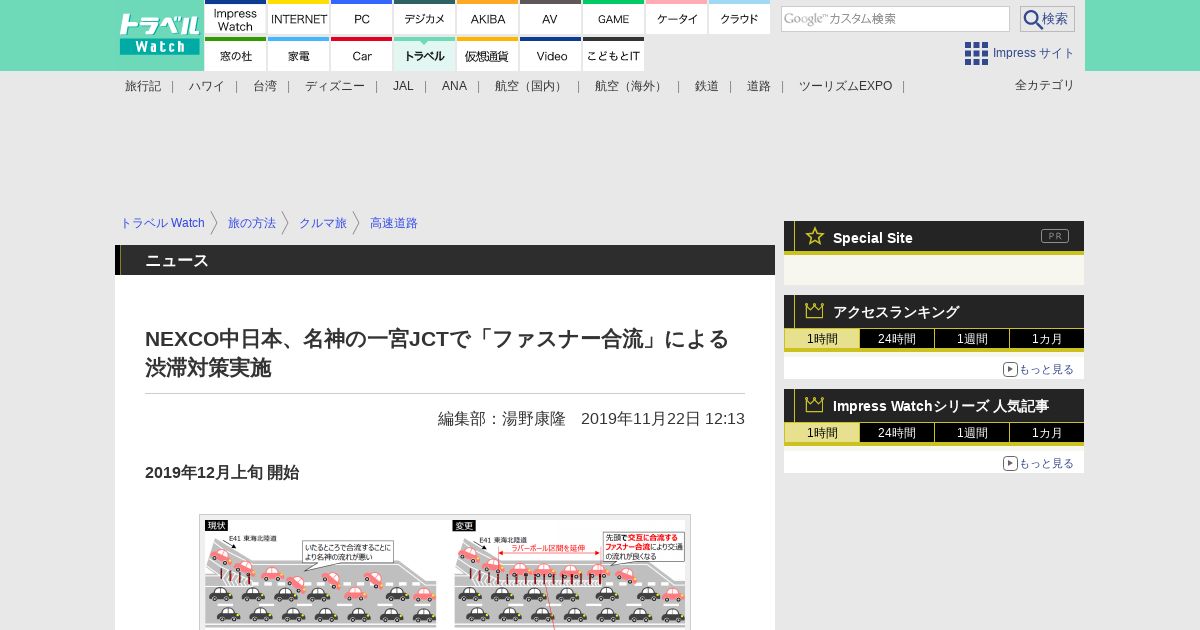This screenshot has width=1200, height=630.
Task: Open the Video tile
Action: tap(551, 55)
